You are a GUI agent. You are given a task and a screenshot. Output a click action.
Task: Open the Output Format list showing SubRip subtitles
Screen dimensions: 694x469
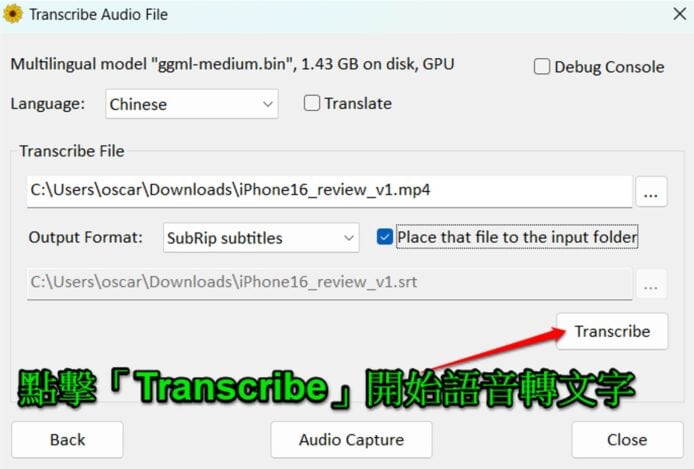point(261,238)
